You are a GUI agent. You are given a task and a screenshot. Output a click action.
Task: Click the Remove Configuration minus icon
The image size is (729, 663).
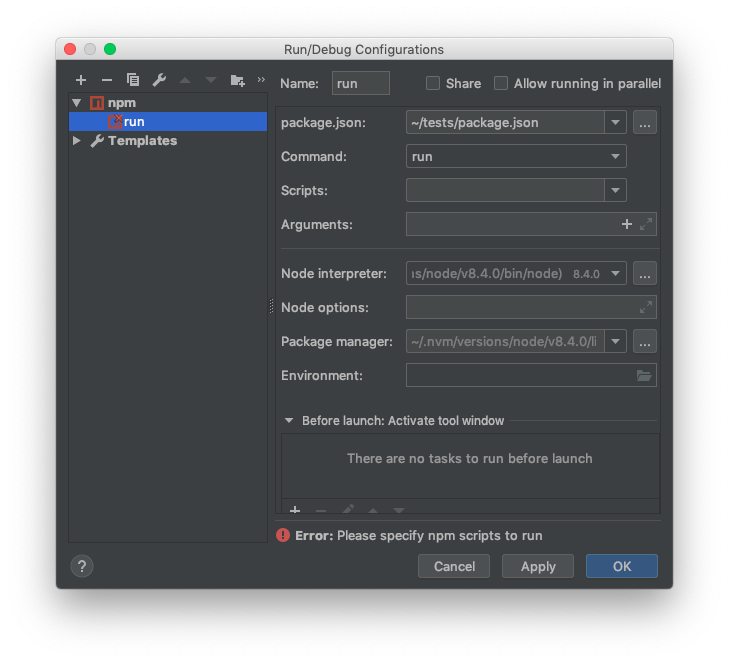click(x=107, y=80)
